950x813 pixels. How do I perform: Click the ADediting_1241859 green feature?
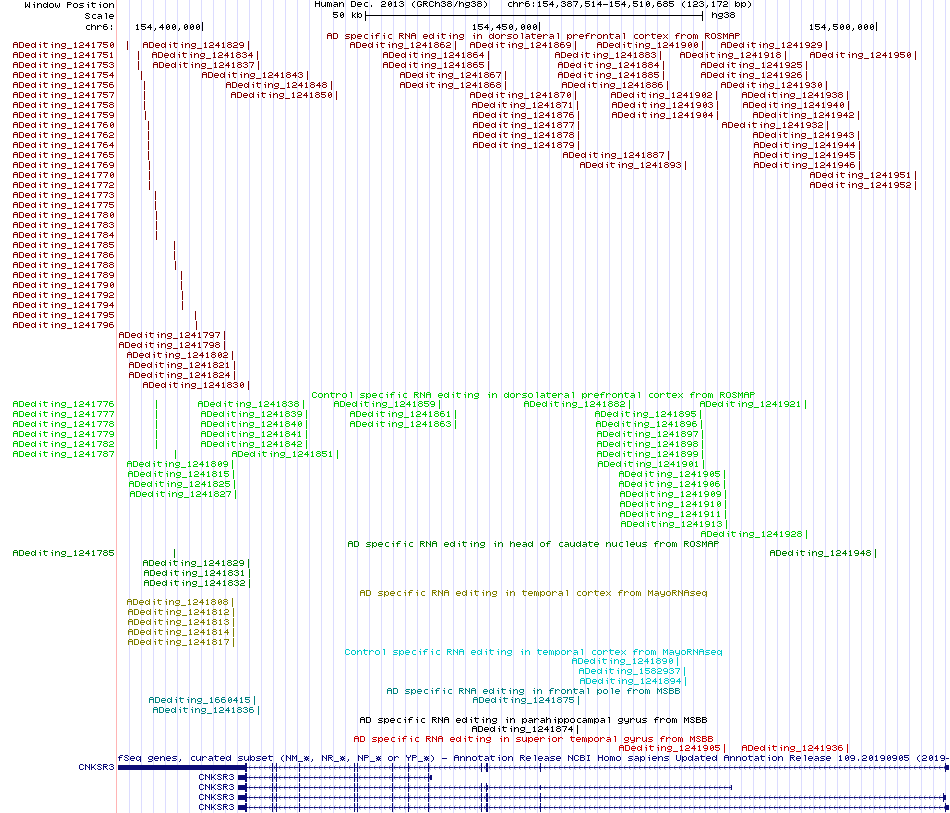(x=384, y=404)
